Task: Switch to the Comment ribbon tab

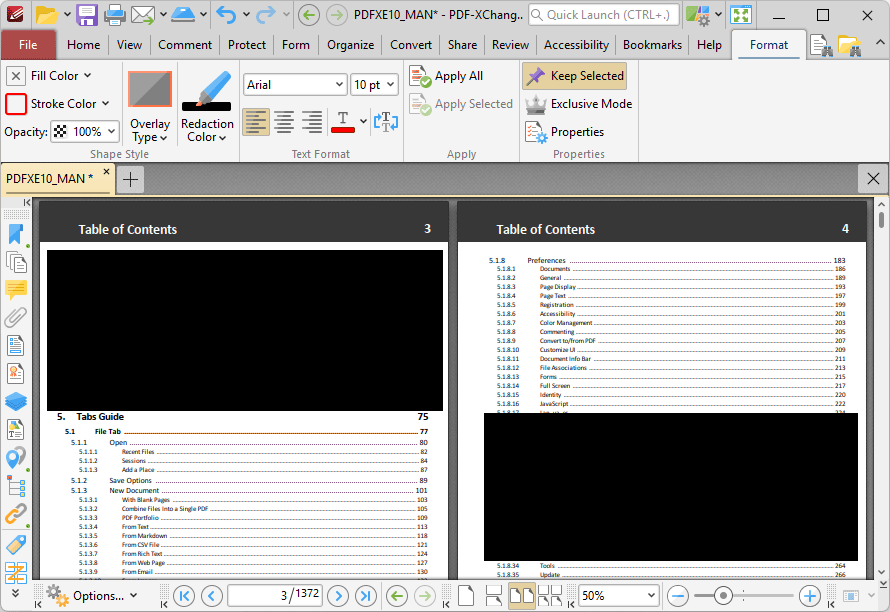Action: click(185, 45)
